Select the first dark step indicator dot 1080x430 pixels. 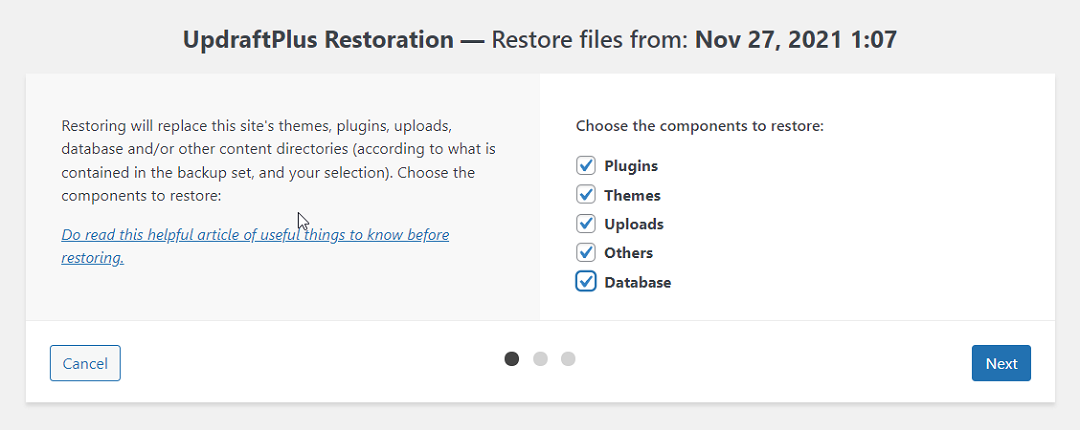[512, 359]
